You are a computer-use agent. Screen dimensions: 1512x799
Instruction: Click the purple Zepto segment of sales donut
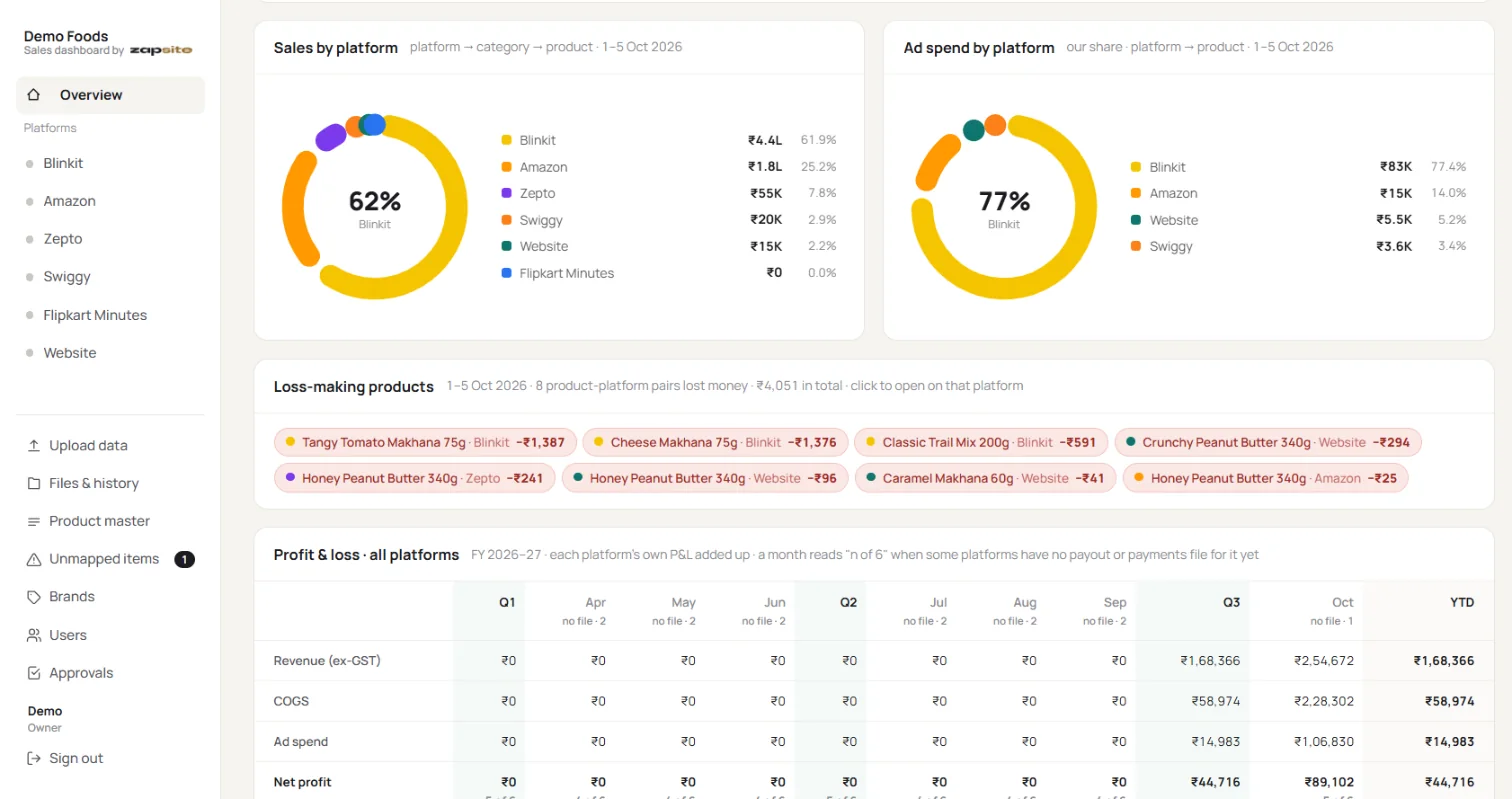pyautogui.click(x=330, y=137)
